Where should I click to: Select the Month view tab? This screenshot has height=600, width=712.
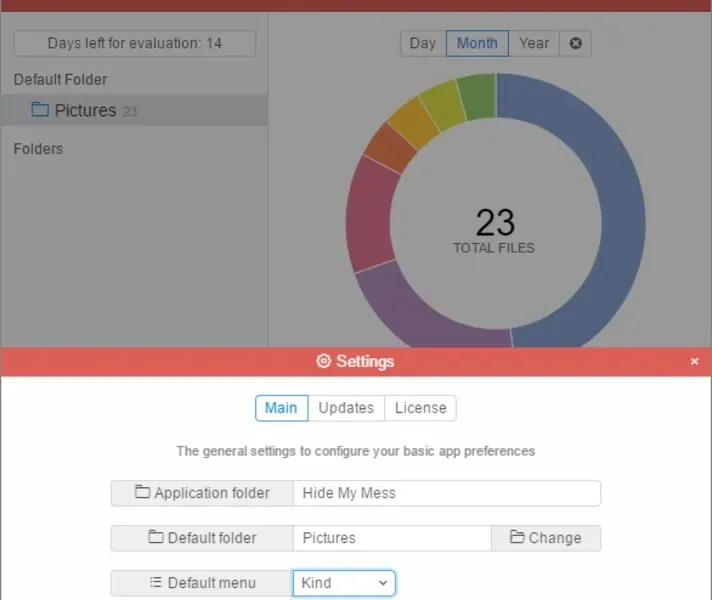click(x=477, y=44)
